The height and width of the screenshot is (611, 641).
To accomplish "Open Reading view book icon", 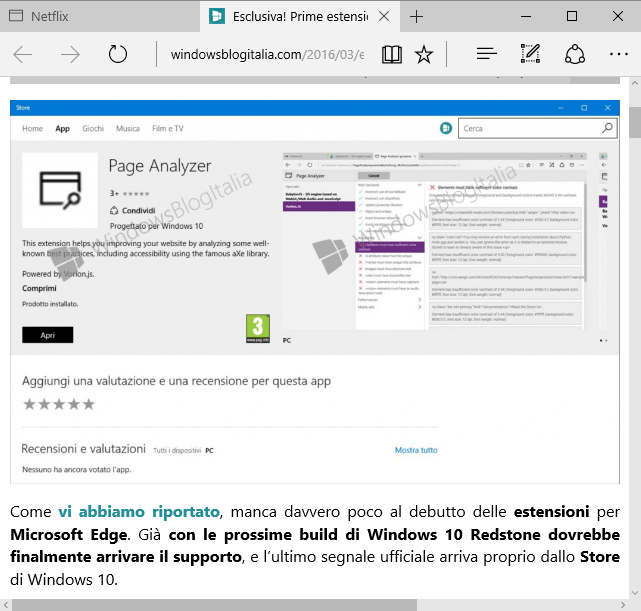I will tap(392, 54).
